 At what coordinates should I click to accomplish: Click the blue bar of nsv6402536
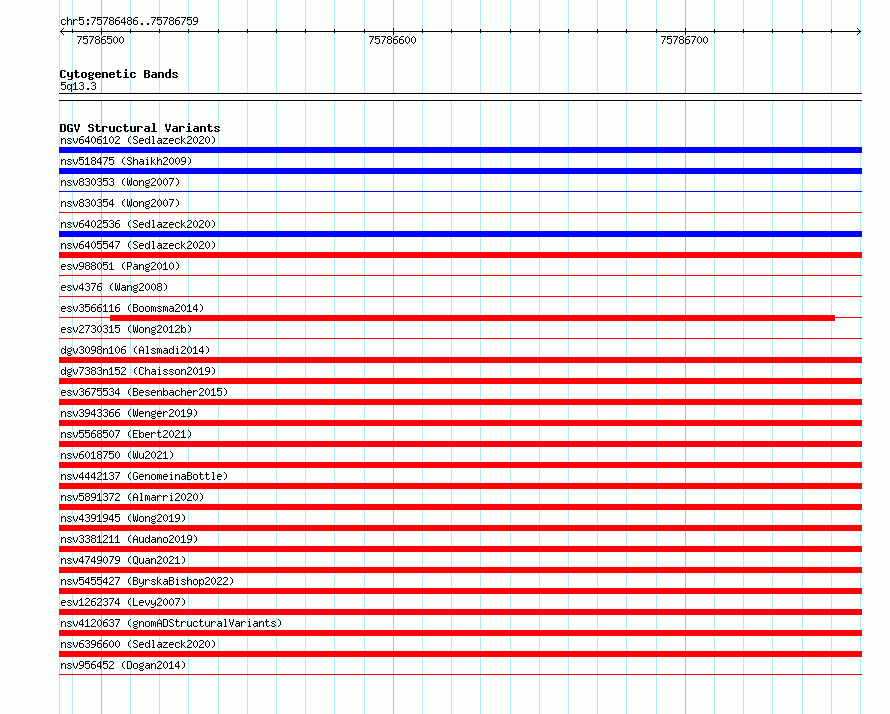pos(460,234)
